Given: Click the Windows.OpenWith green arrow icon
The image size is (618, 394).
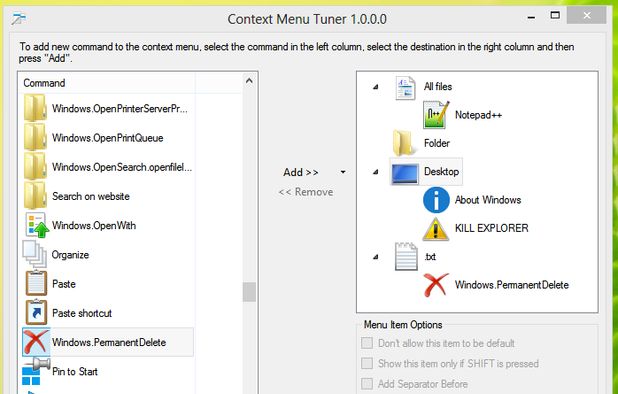Looking at the screenshot, I should click(x=37, y=225).
